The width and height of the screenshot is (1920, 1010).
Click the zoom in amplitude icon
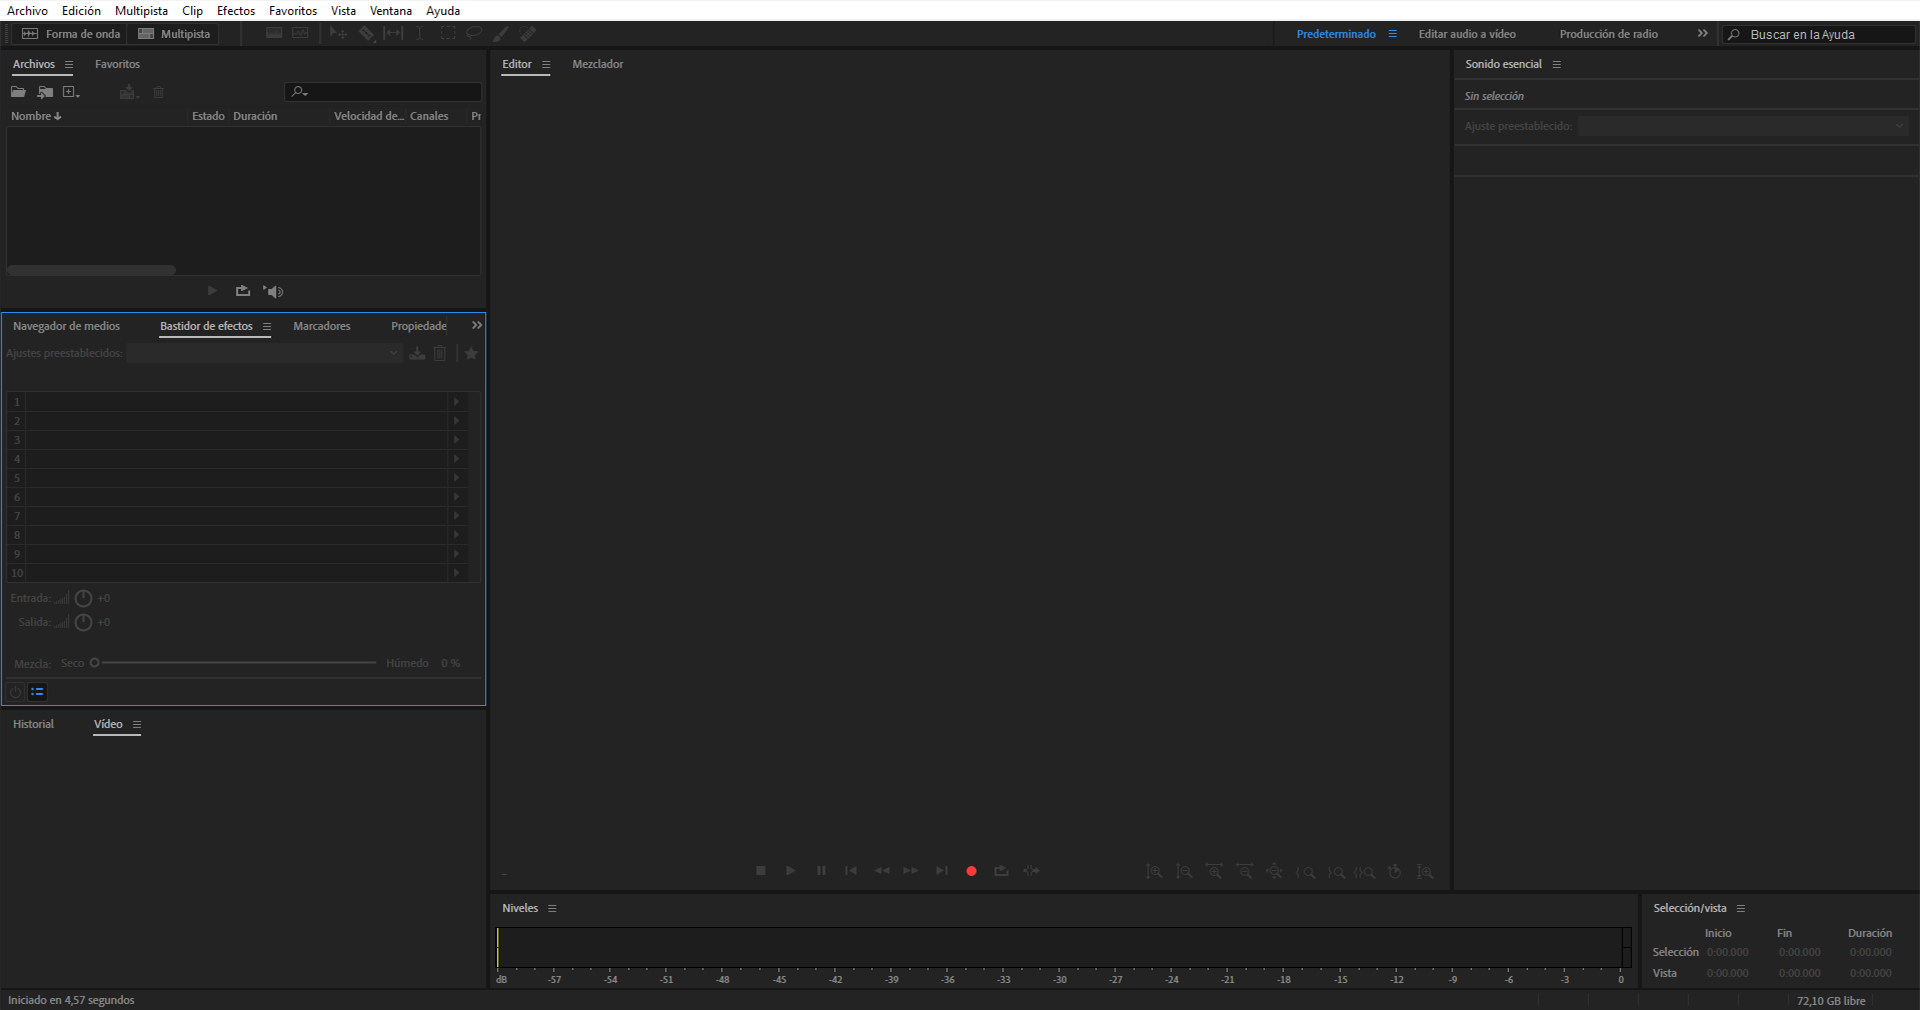(x=1154, y=872)
